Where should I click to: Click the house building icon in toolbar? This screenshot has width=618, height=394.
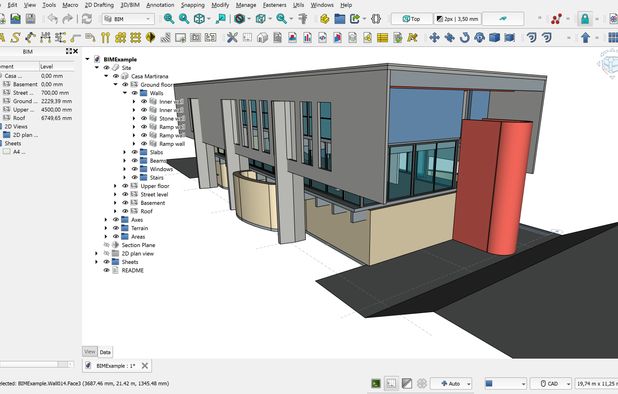click(x=262, y=37)
